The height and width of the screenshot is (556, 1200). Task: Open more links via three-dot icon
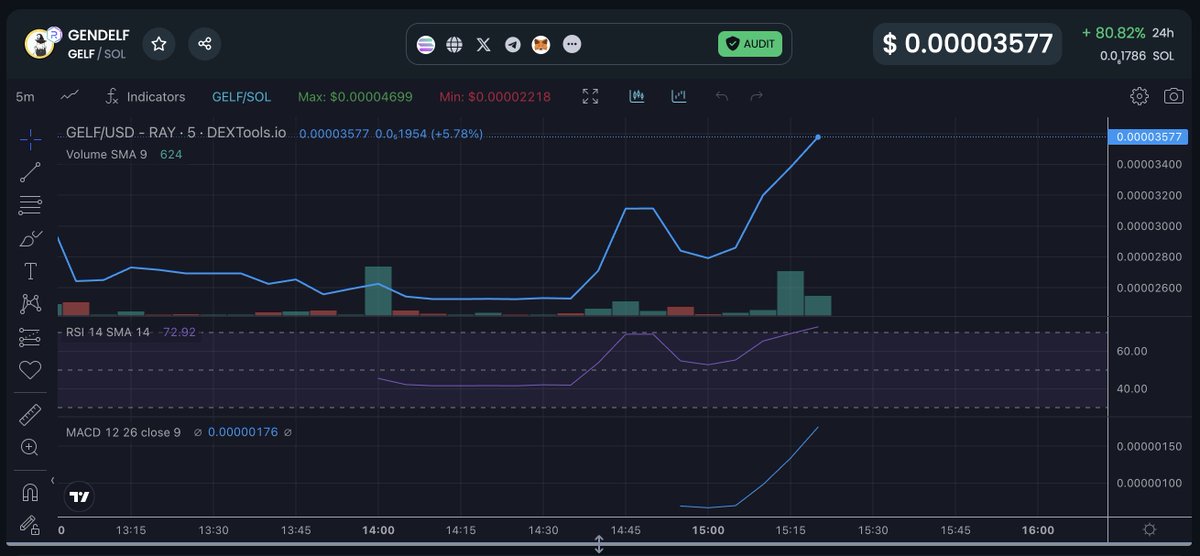572,44
